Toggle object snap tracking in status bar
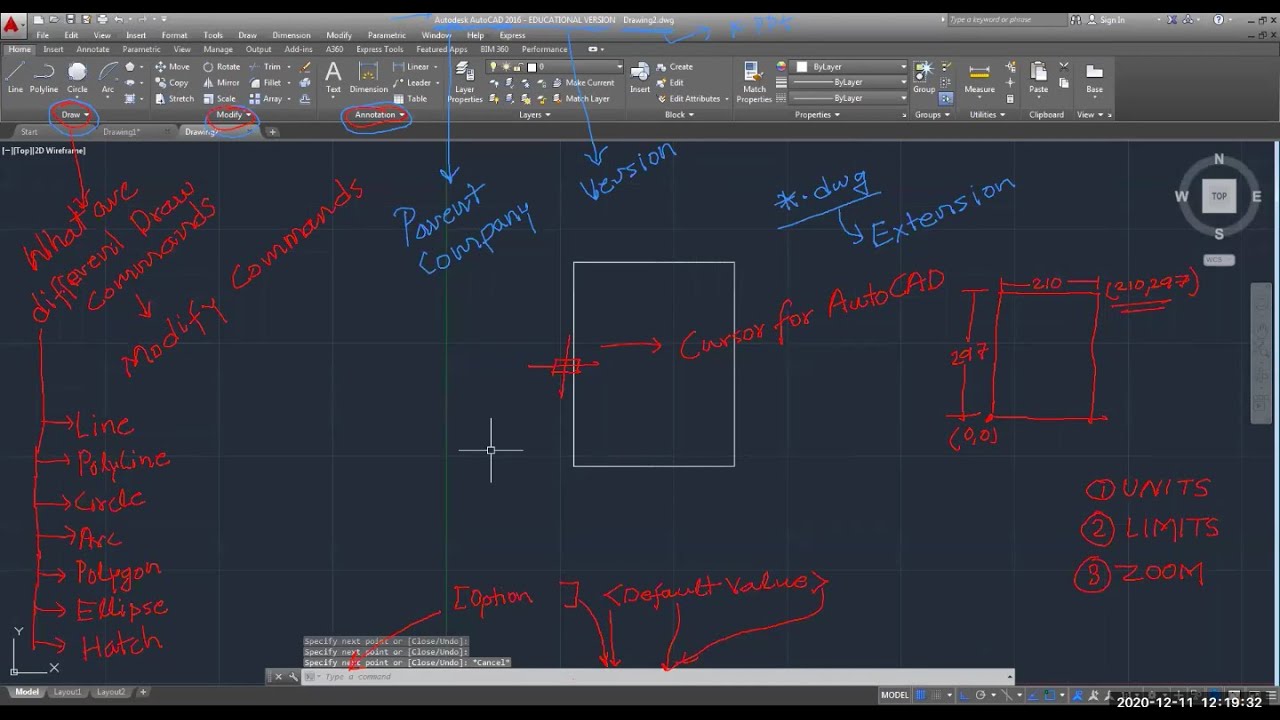This screenshot has width=1280, height=720. pos(1033,695)
